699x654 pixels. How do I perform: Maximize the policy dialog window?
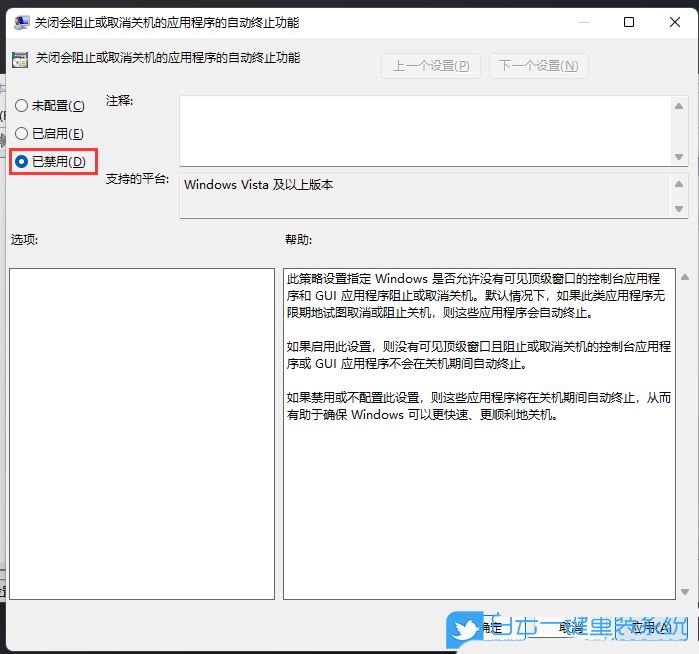pyautogui.click(x=629, y=22)
